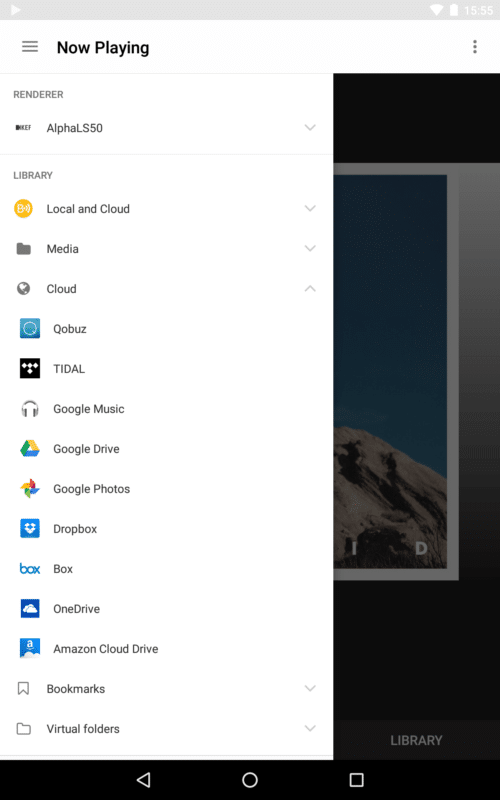Screen dimensions: 500x800
Task: Open Amazon Cloud Drive entry
Action: (x=166, y=648)
